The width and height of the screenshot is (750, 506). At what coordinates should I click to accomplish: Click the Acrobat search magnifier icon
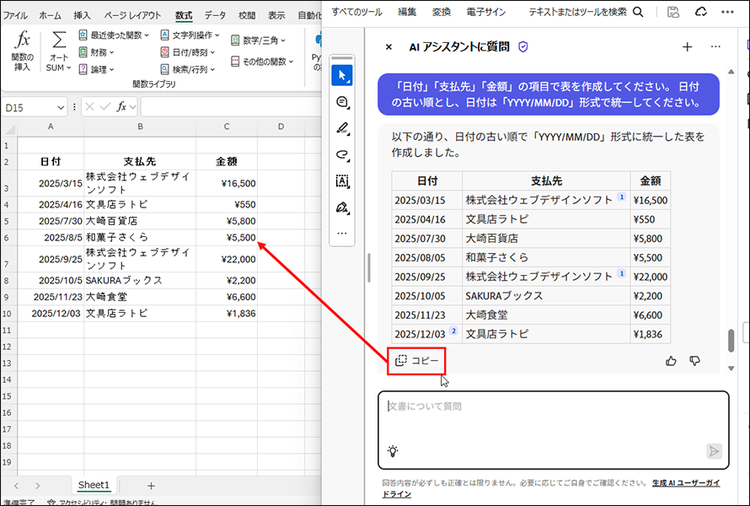pyautogui.click(x=635, y=11)
